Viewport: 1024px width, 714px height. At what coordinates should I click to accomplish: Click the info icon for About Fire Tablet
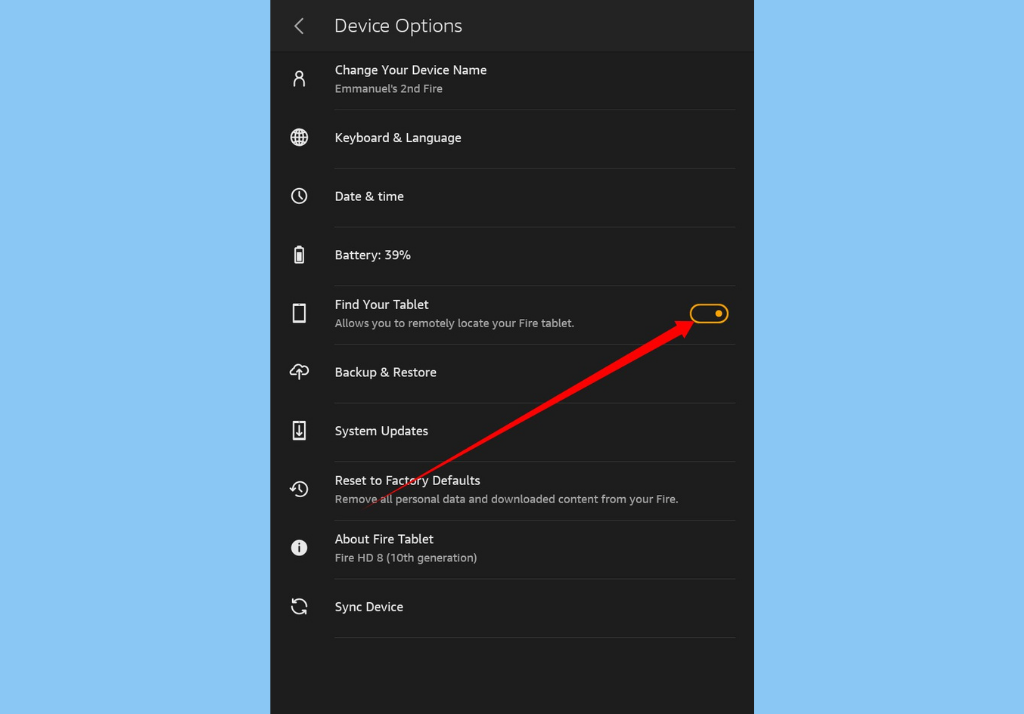point(299,547)
